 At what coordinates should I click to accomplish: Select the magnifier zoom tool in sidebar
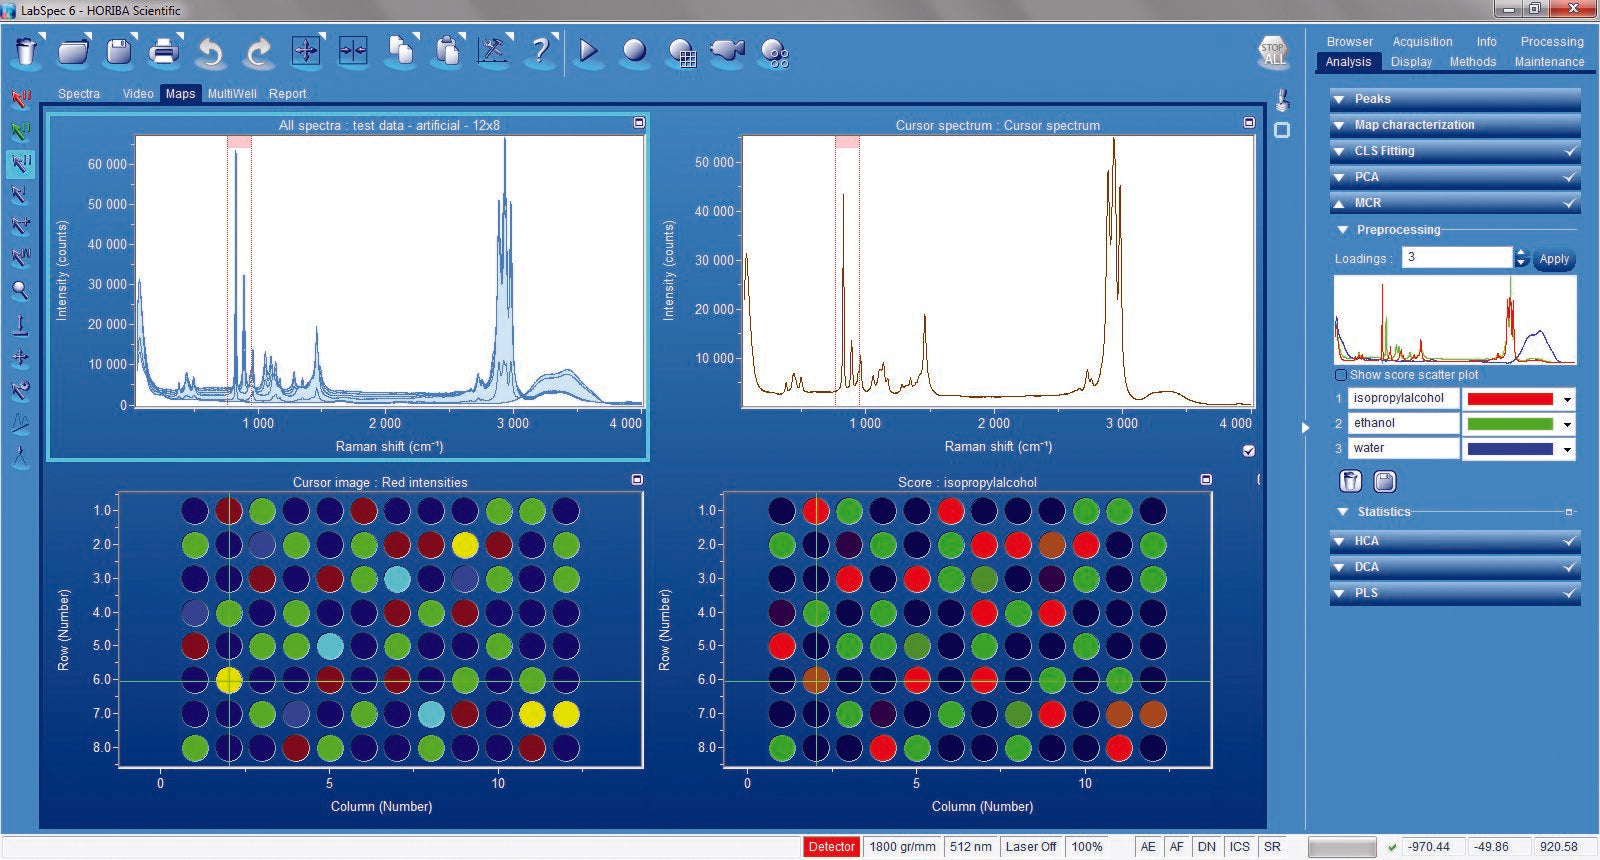(x=20, y=292)
